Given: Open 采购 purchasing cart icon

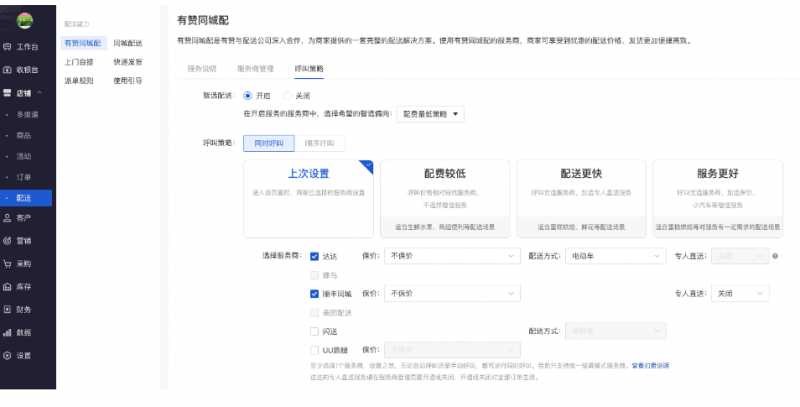Looking at the screenshot, I should pos(7,264).
